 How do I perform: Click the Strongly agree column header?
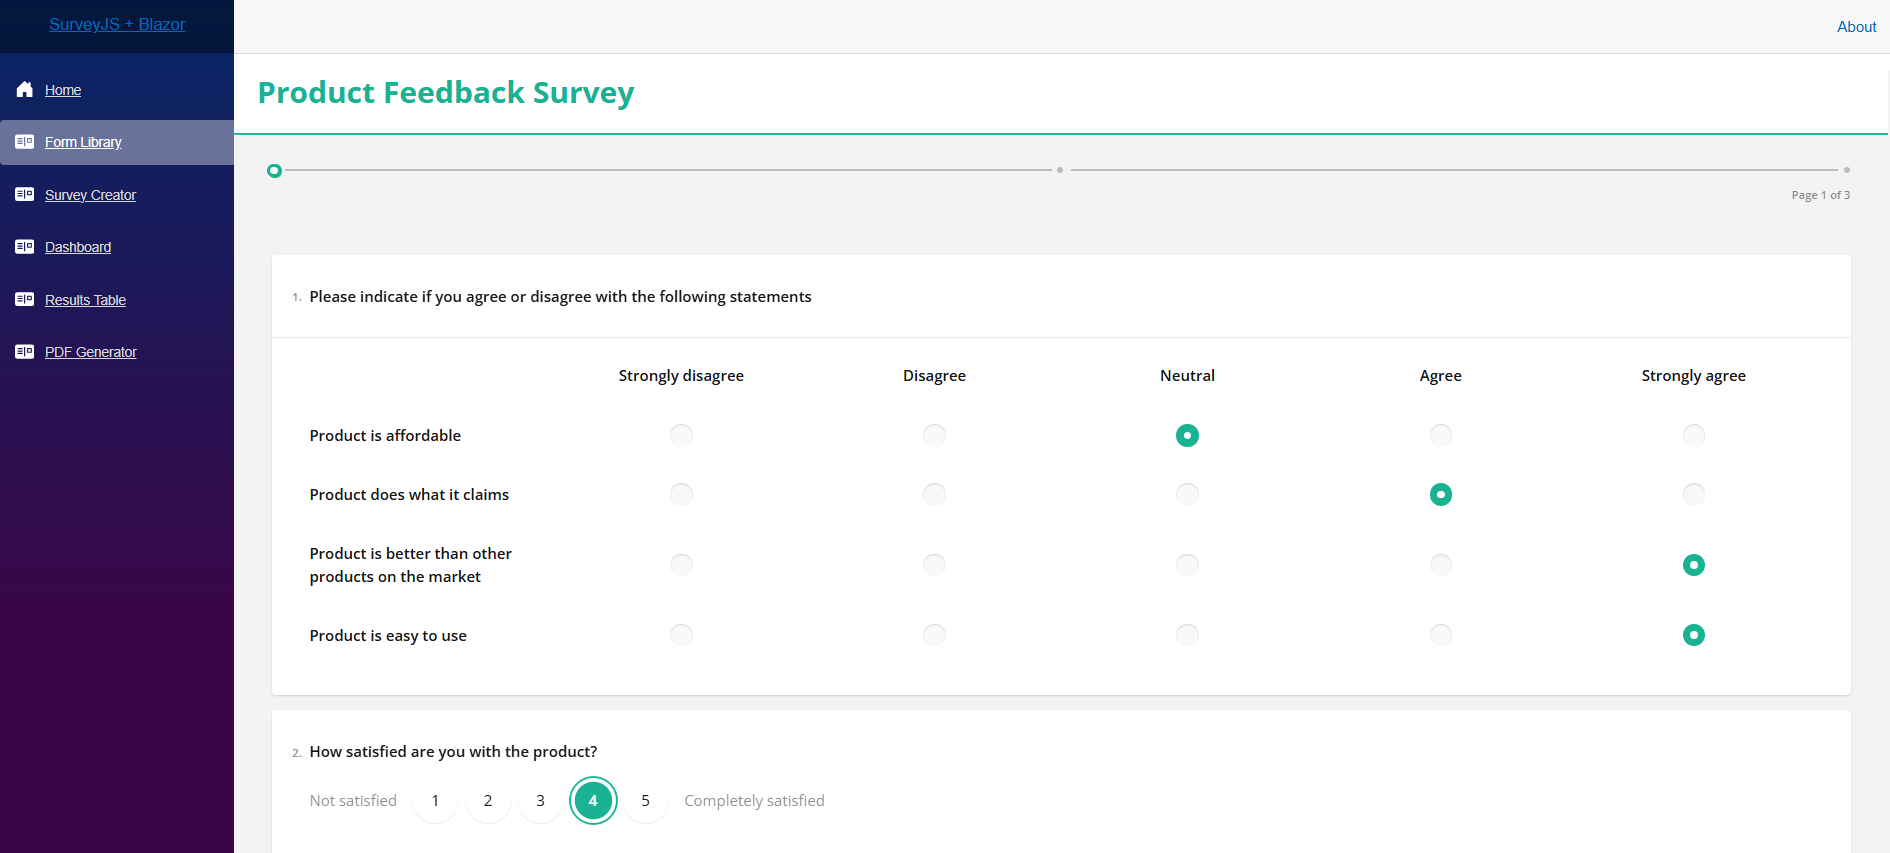1693,376
